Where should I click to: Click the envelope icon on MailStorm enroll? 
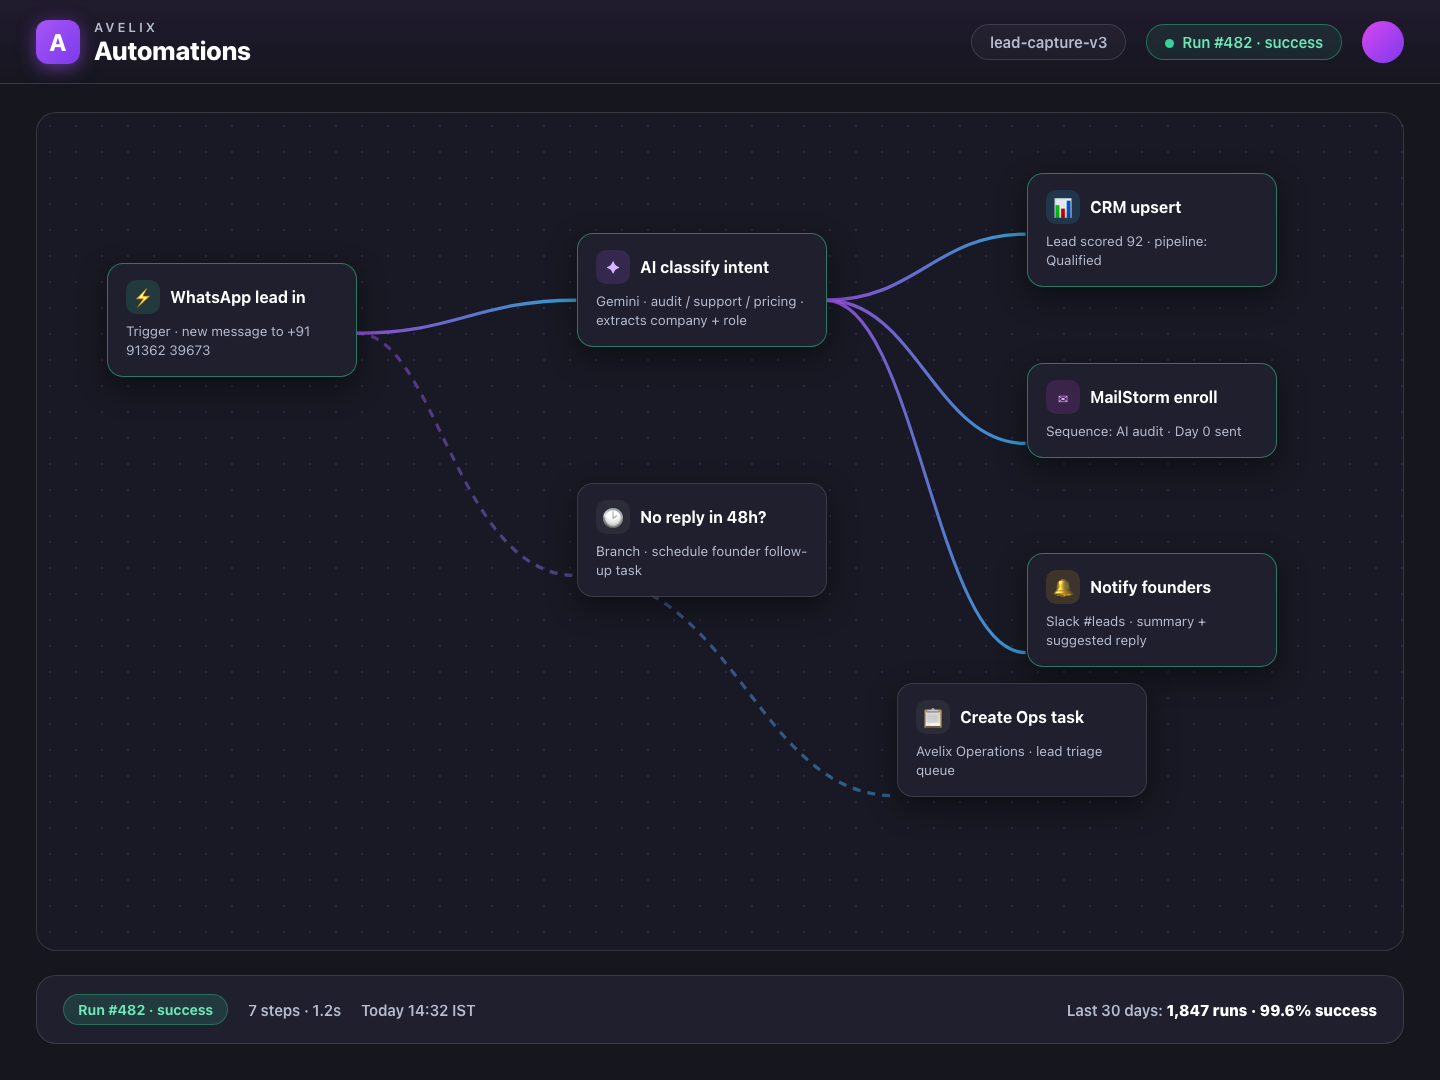point(1063,397)
